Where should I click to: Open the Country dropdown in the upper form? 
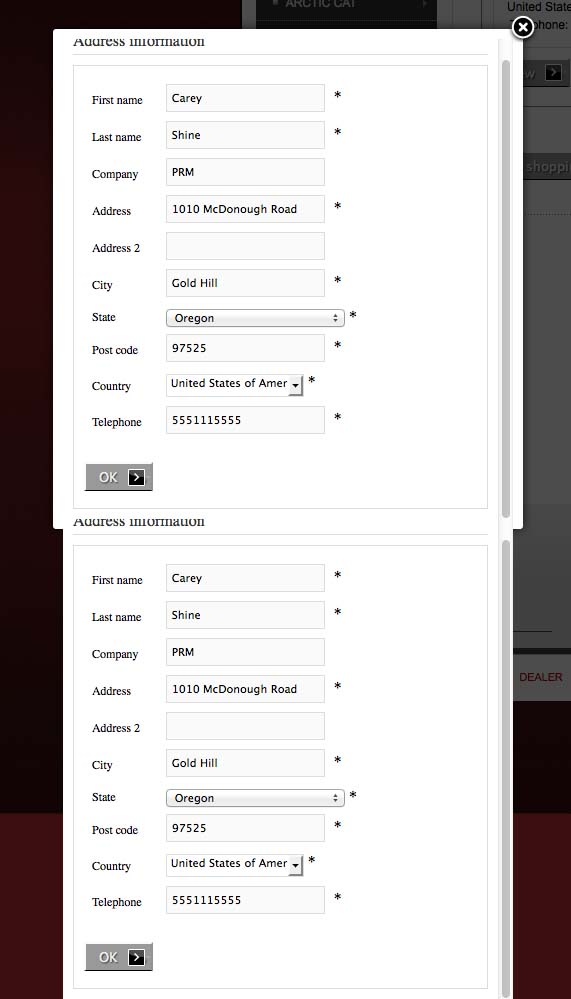pos(235,384)
